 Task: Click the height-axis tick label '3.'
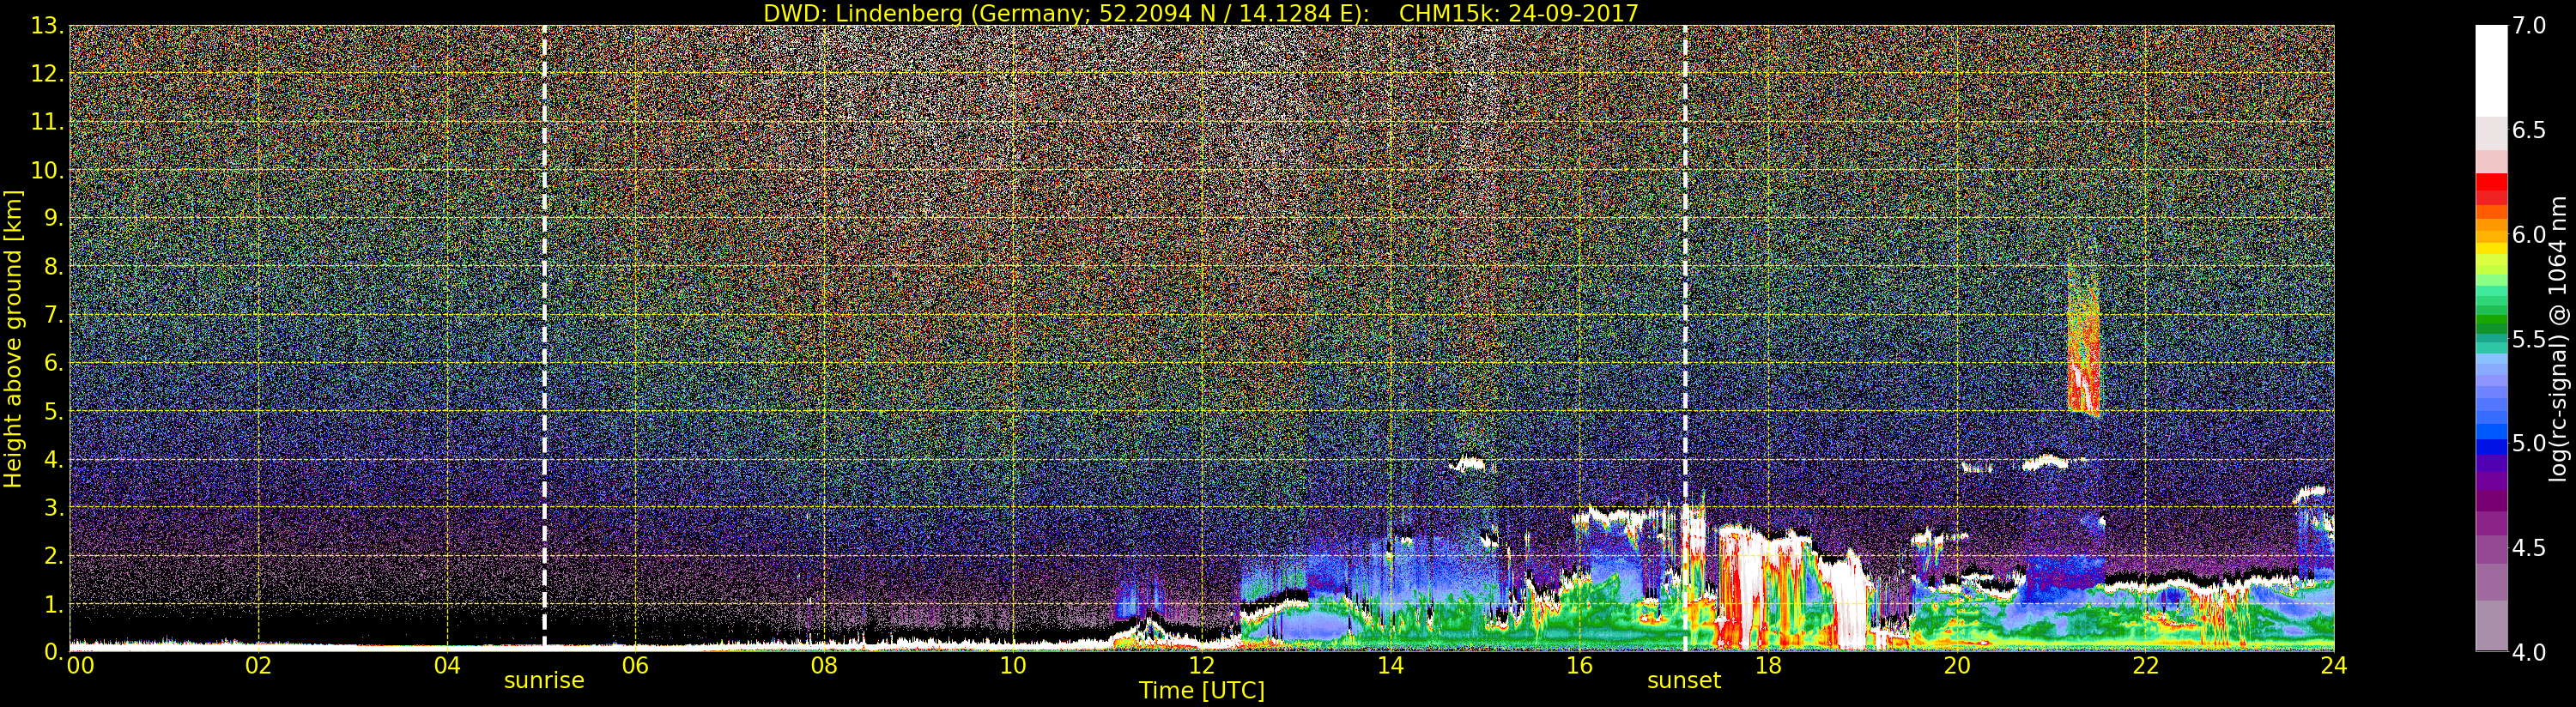(52, 507)
